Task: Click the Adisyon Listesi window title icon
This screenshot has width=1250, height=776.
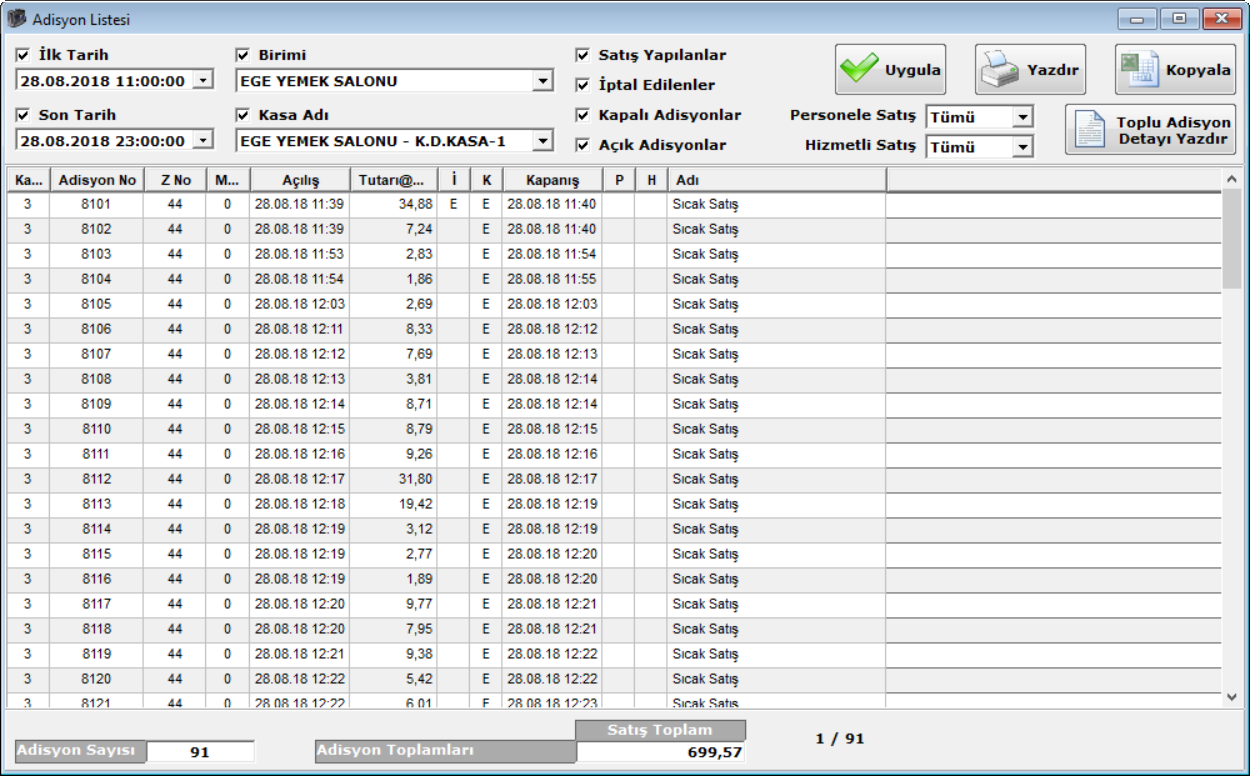Action: [16, 19]
